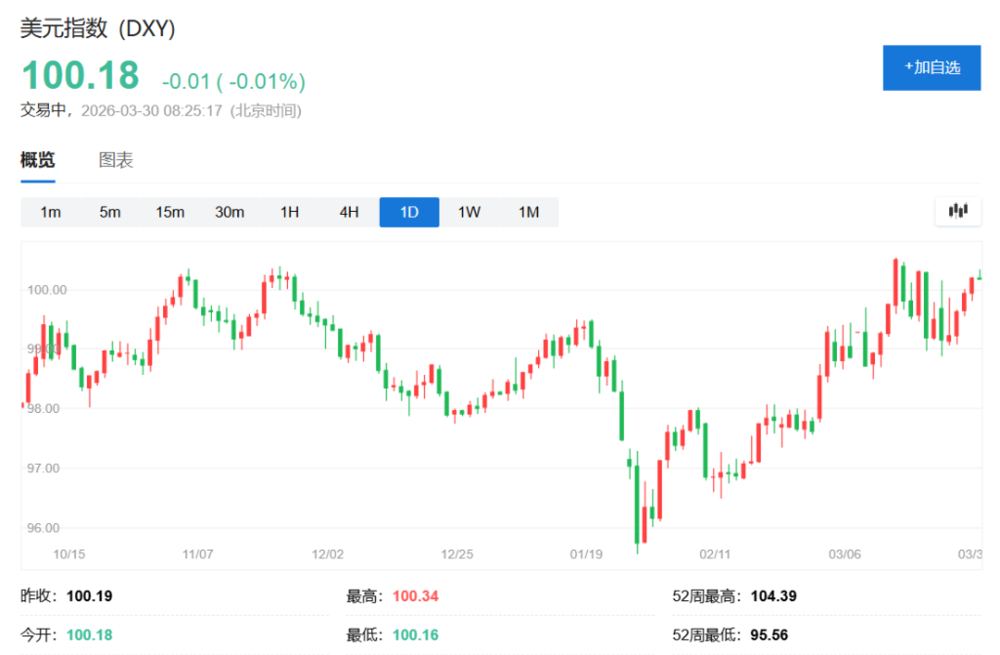
Task: Click the 最高 value 100.34
Action: [x=415, y=597]
